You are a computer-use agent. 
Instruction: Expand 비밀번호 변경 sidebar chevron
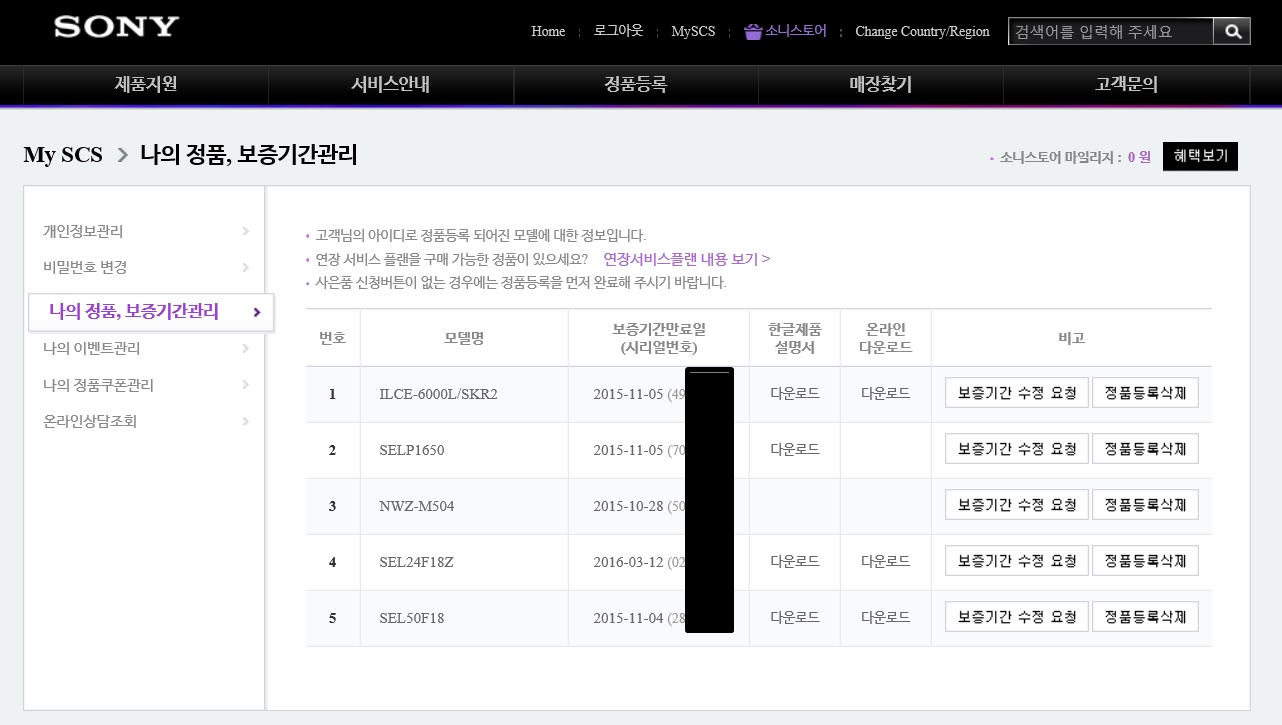tap(245, 267)
